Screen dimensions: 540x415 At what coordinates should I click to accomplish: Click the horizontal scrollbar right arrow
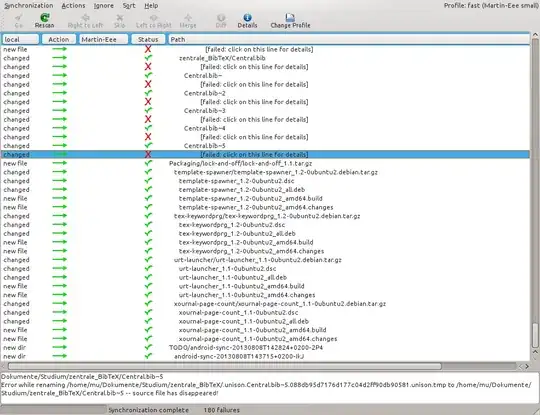coord(527,366)
